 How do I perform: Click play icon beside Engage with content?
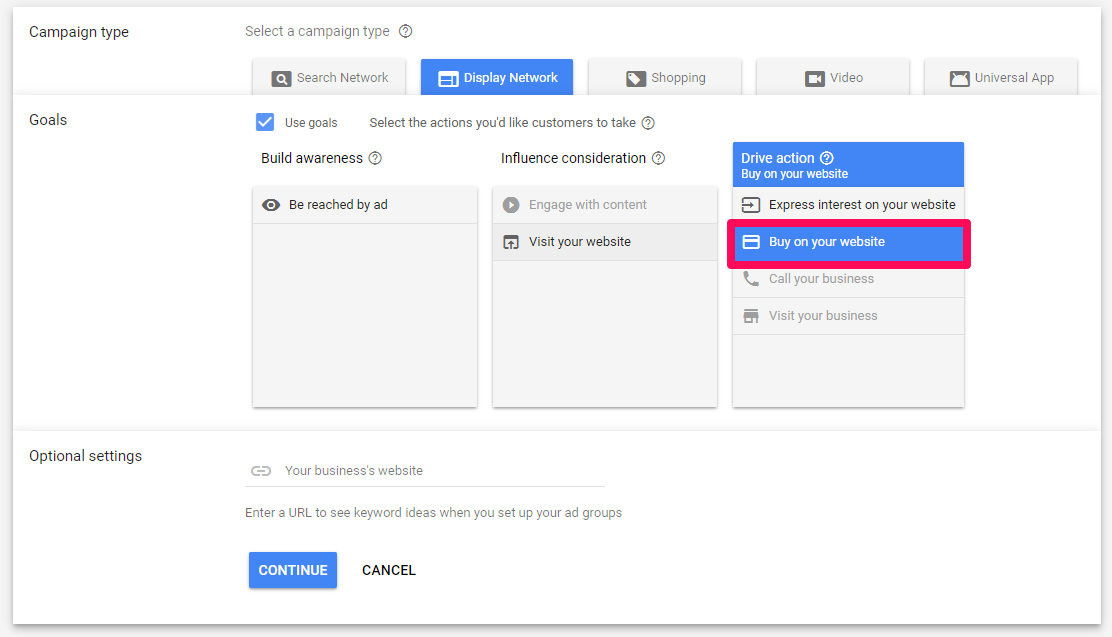click(x=511, y=205)
